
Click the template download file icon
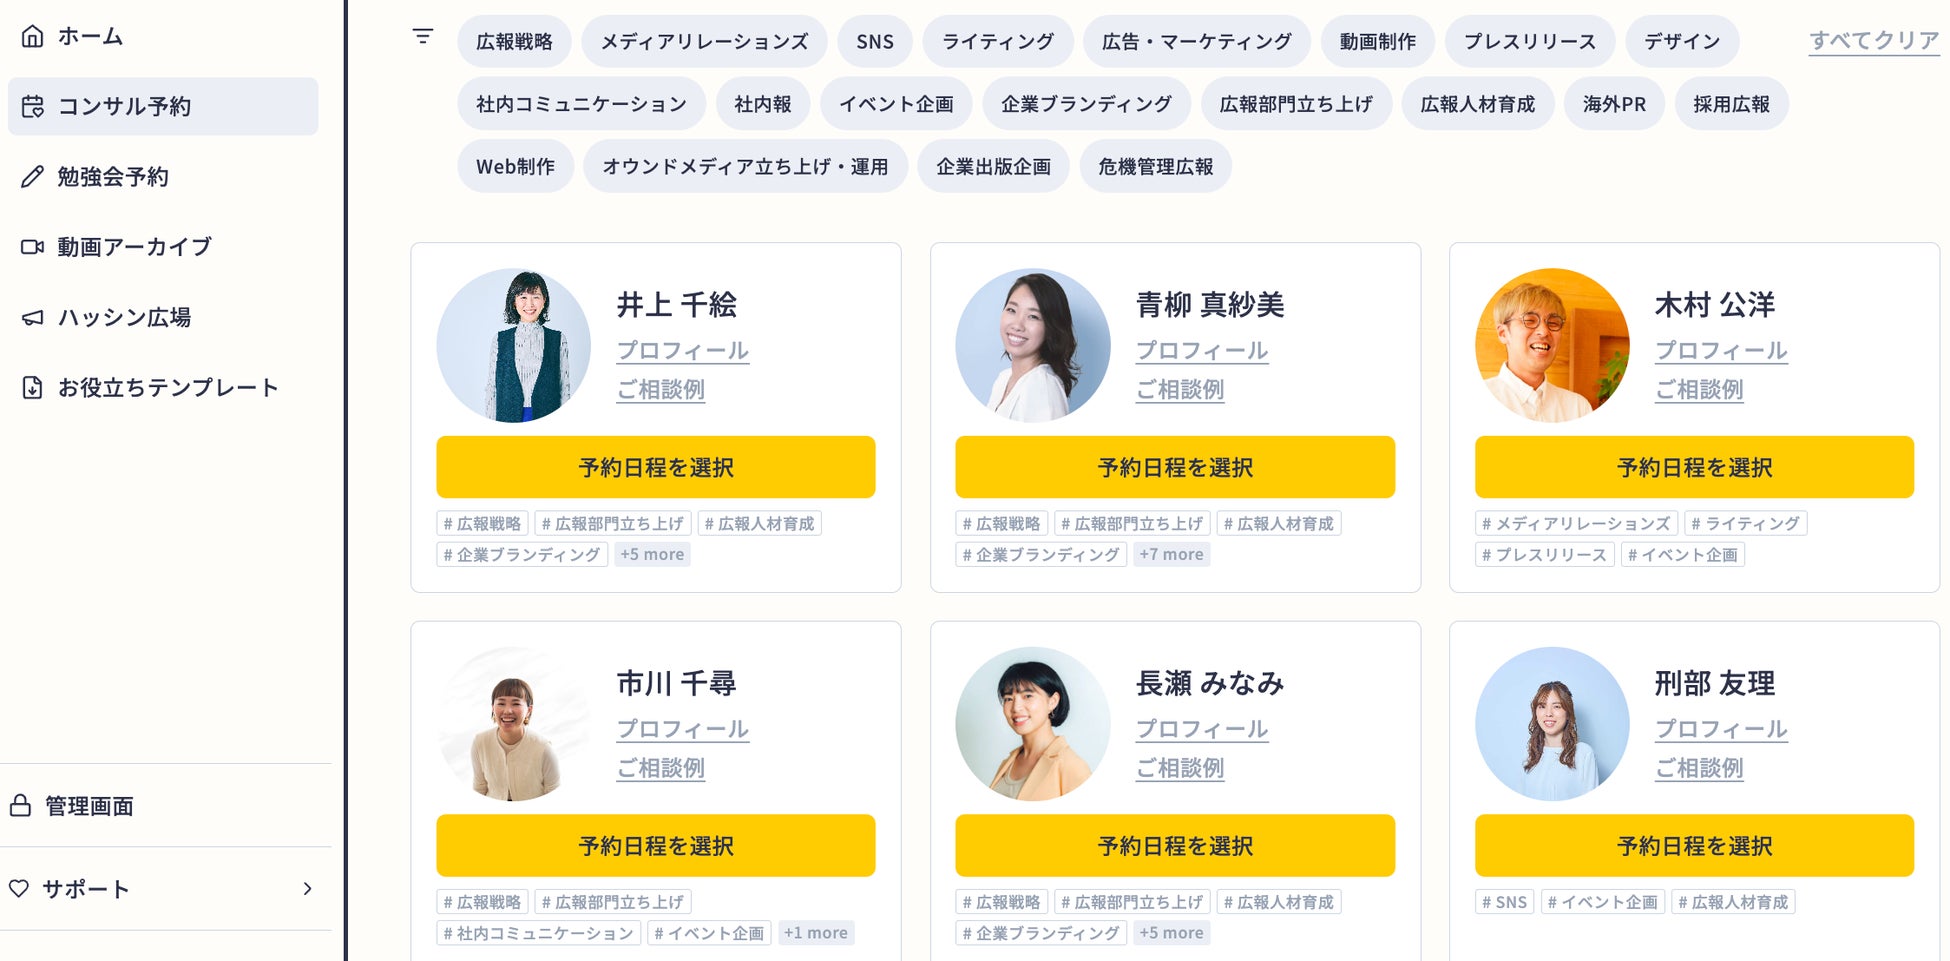[32, 388]
